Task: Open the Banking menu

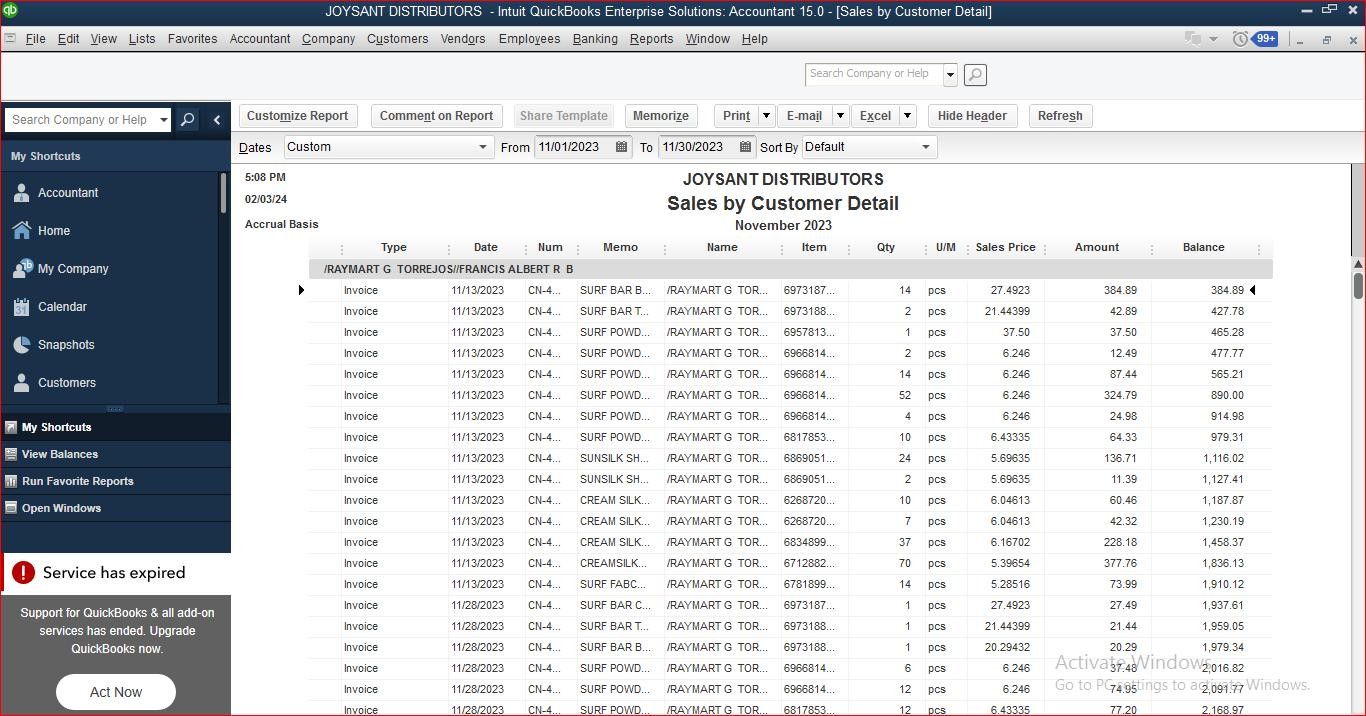Action: [595, 39]
